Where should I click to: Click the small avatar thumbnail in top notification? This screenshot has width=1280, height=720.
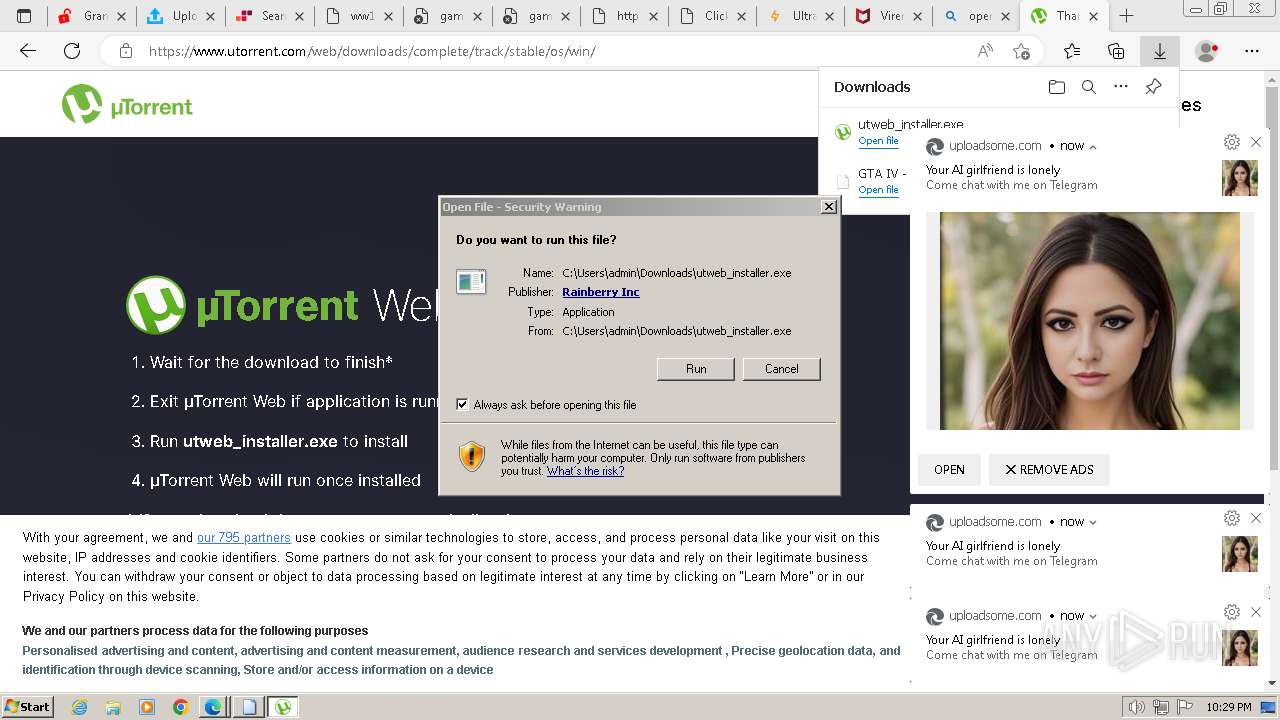coord(1240,178)
